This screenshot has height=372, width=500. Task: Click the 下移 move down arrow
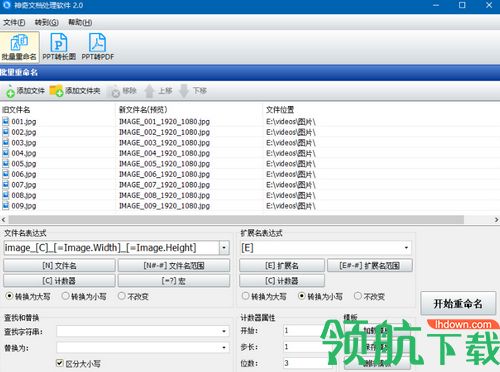point(184,91)
